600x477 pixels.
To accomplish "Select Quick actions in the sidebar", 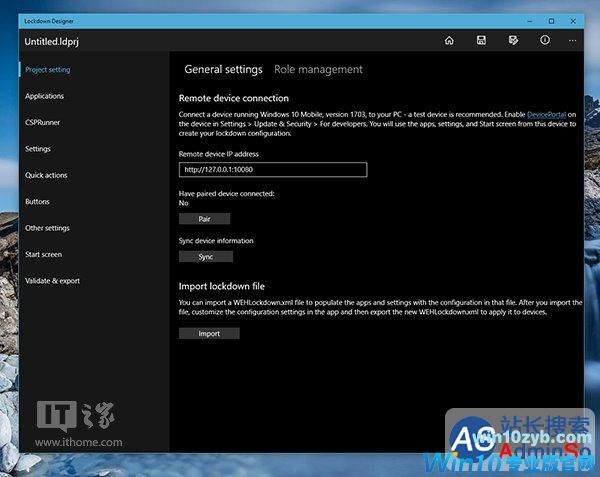I will (x=46, y=175).
